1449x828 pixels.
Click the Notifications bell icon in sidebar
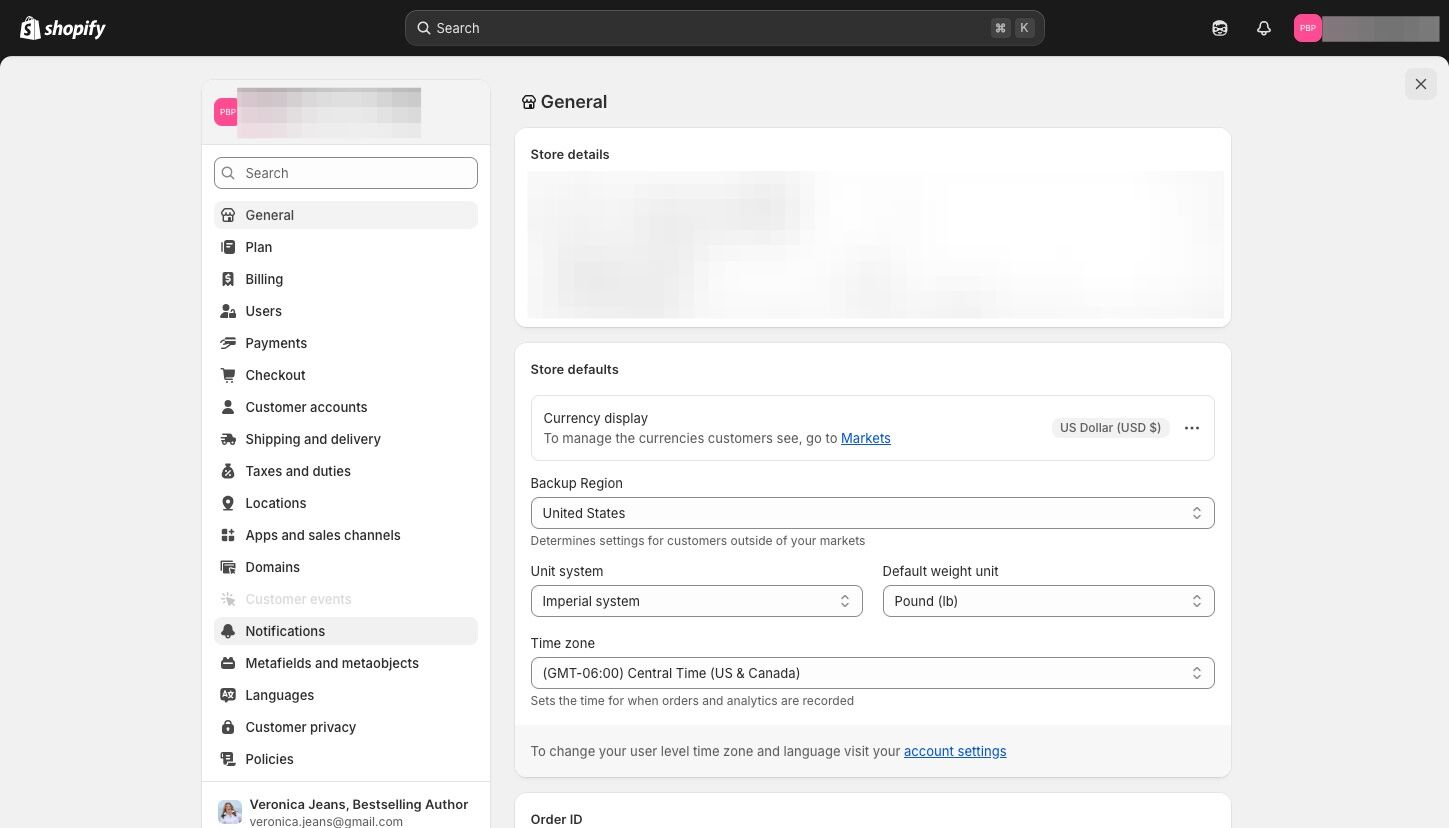[228, 631]
